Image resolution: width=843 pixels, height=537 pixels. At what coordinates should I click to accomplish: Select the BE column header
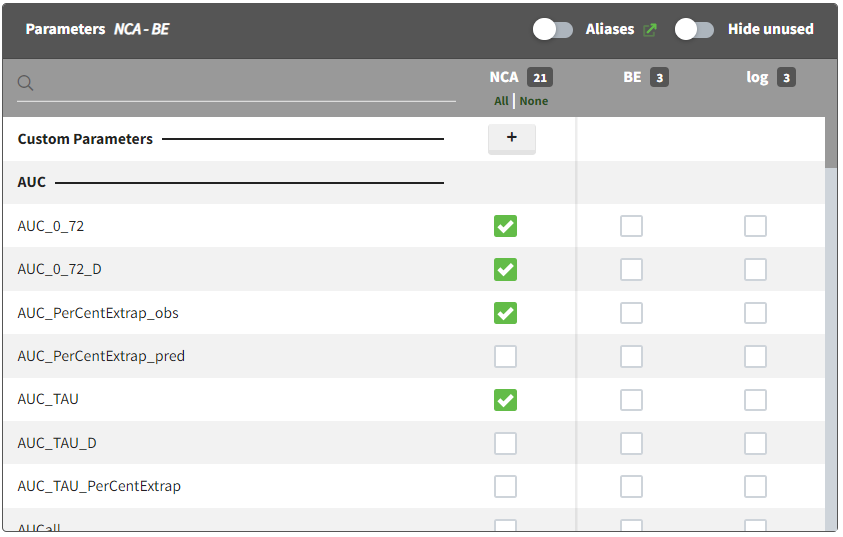pos(632,77)
